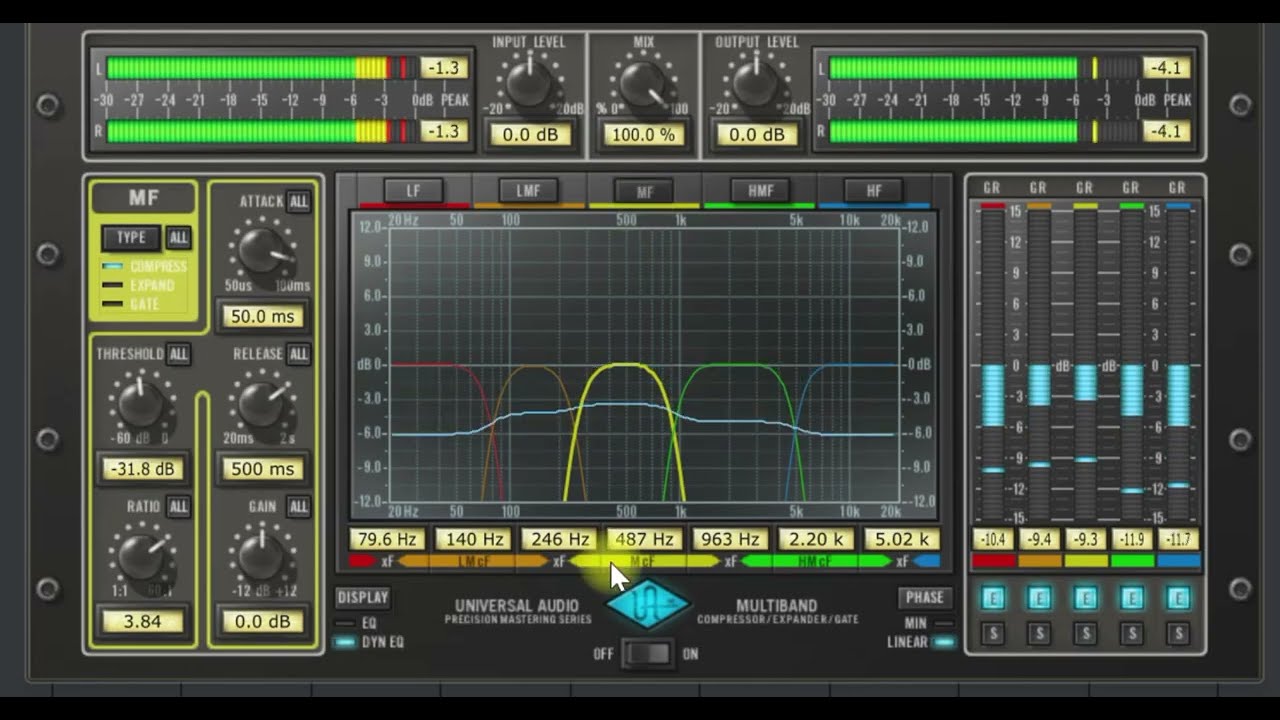The height and width of the screenshot is (720, 1280).
Task: Click the GAIN knob
Action: point(261,557)
